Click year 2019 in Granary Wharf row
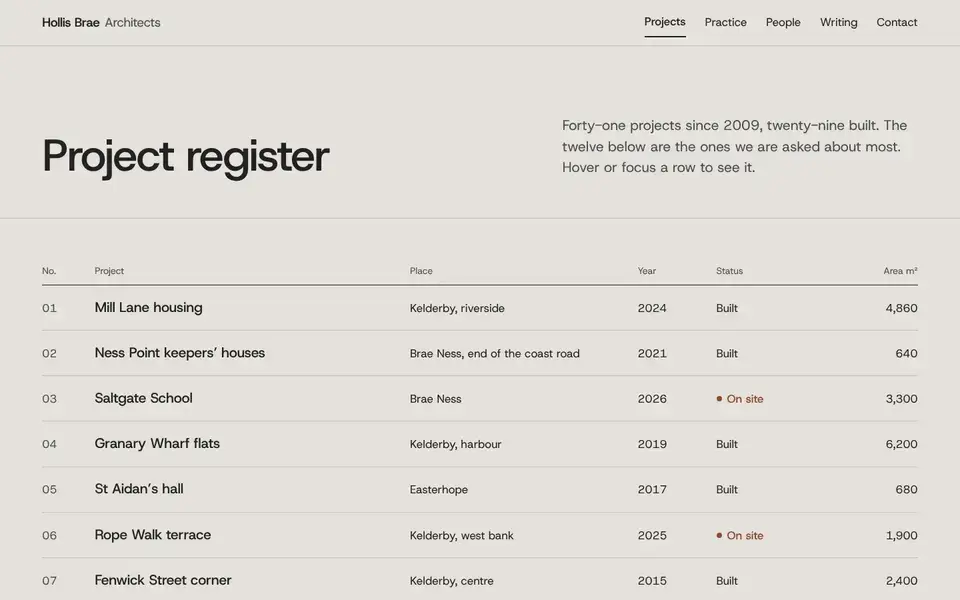Viewport: 960px width, 600px height. [x=652, y=444]
